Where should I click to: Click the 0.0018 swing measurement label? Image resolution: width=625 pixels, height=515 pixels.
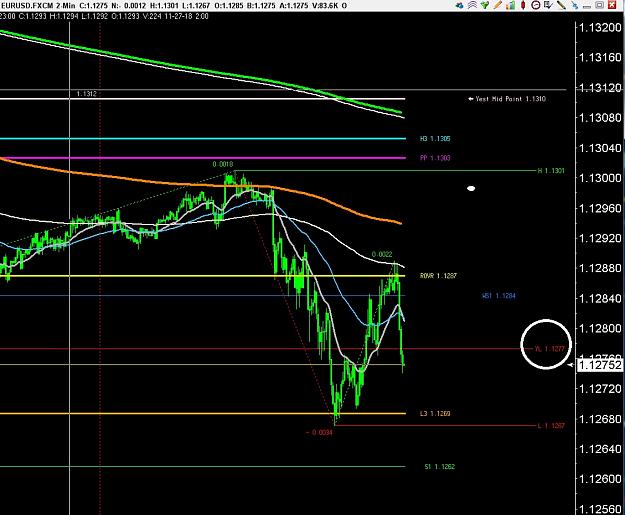(x=223, y=164)
